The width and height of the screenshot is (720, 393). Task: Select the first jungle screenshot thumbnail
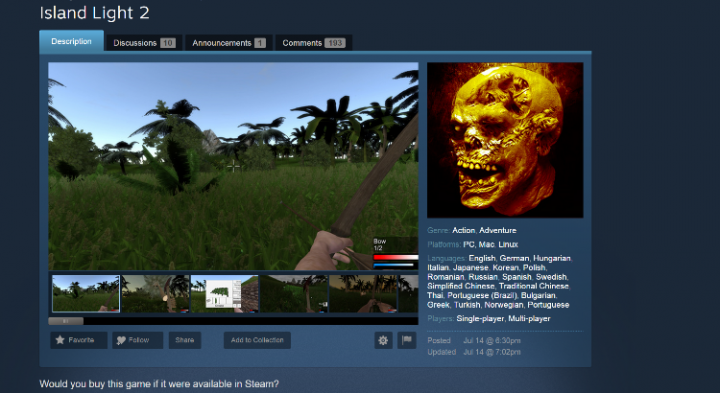86,294
